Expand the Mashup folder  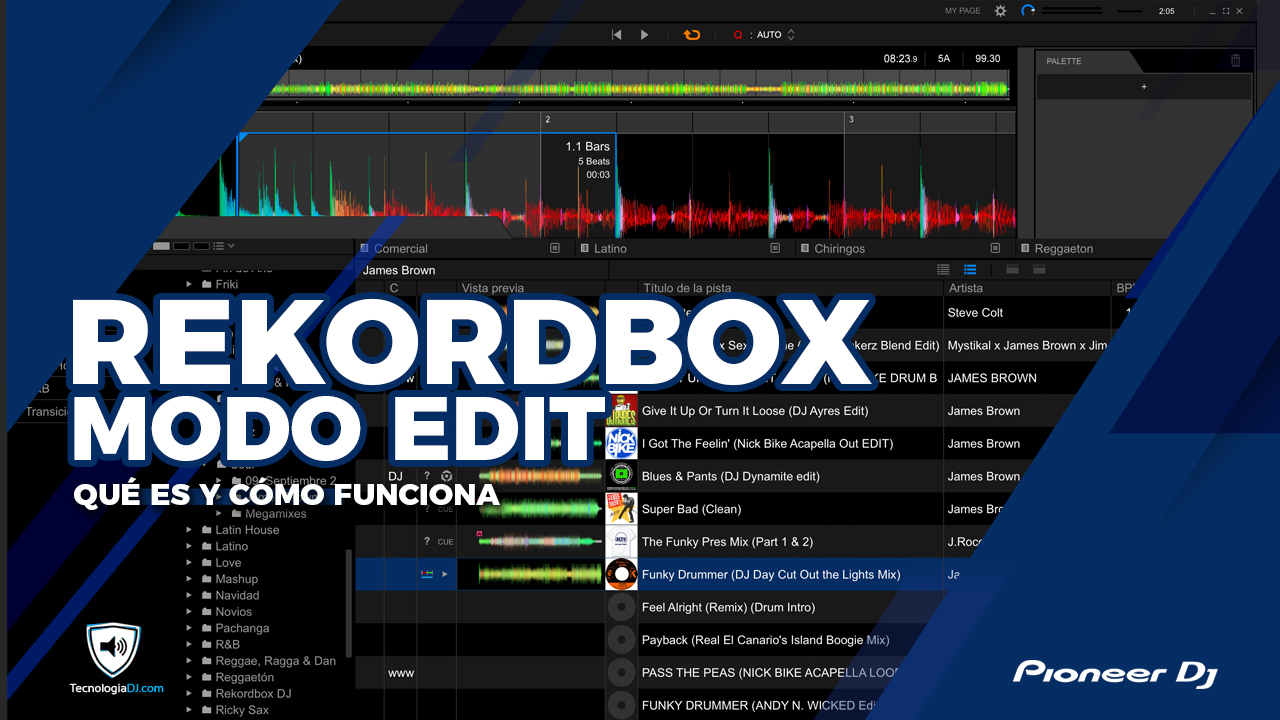point(189,579)
